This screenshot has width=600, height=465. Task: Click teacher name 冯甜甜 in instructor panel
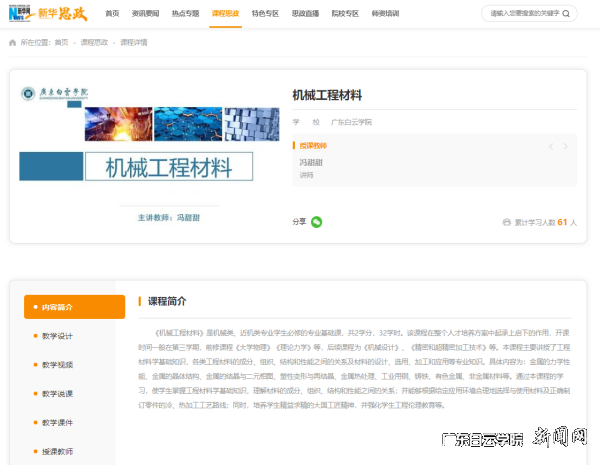click(x=311, y=162)
